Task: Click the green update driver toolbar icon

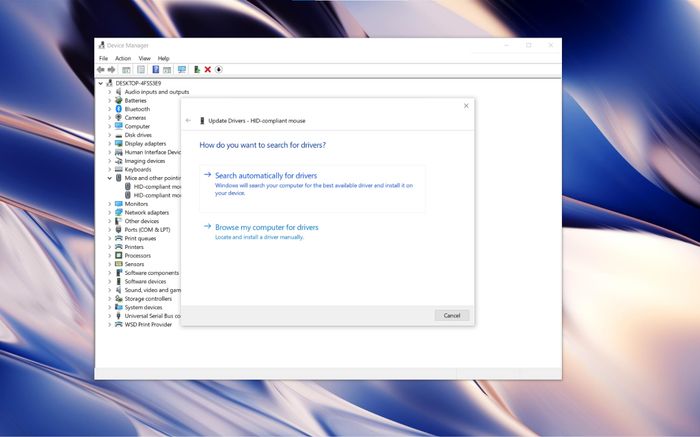Action: coord(197,69)
